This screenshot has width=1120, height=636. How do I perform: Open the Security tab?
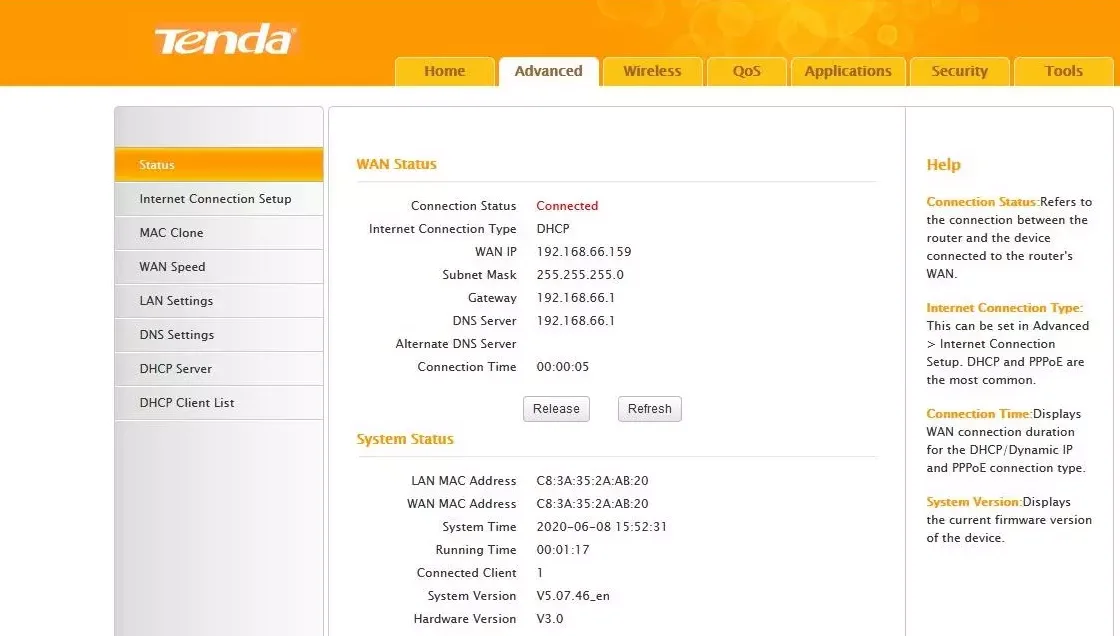pyautogui.click(x=959, y=71)
